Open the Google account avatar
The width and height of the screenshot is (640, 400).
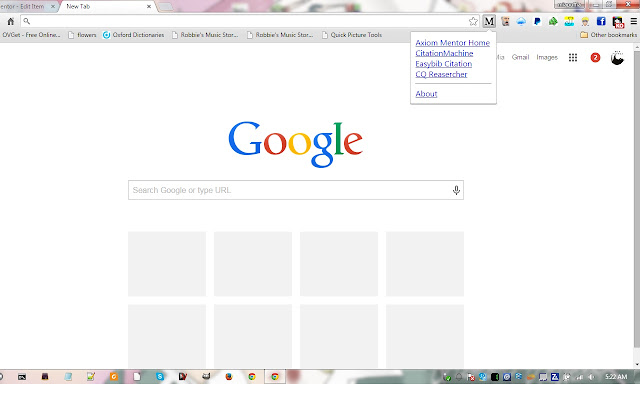click(x=618, y=58)
